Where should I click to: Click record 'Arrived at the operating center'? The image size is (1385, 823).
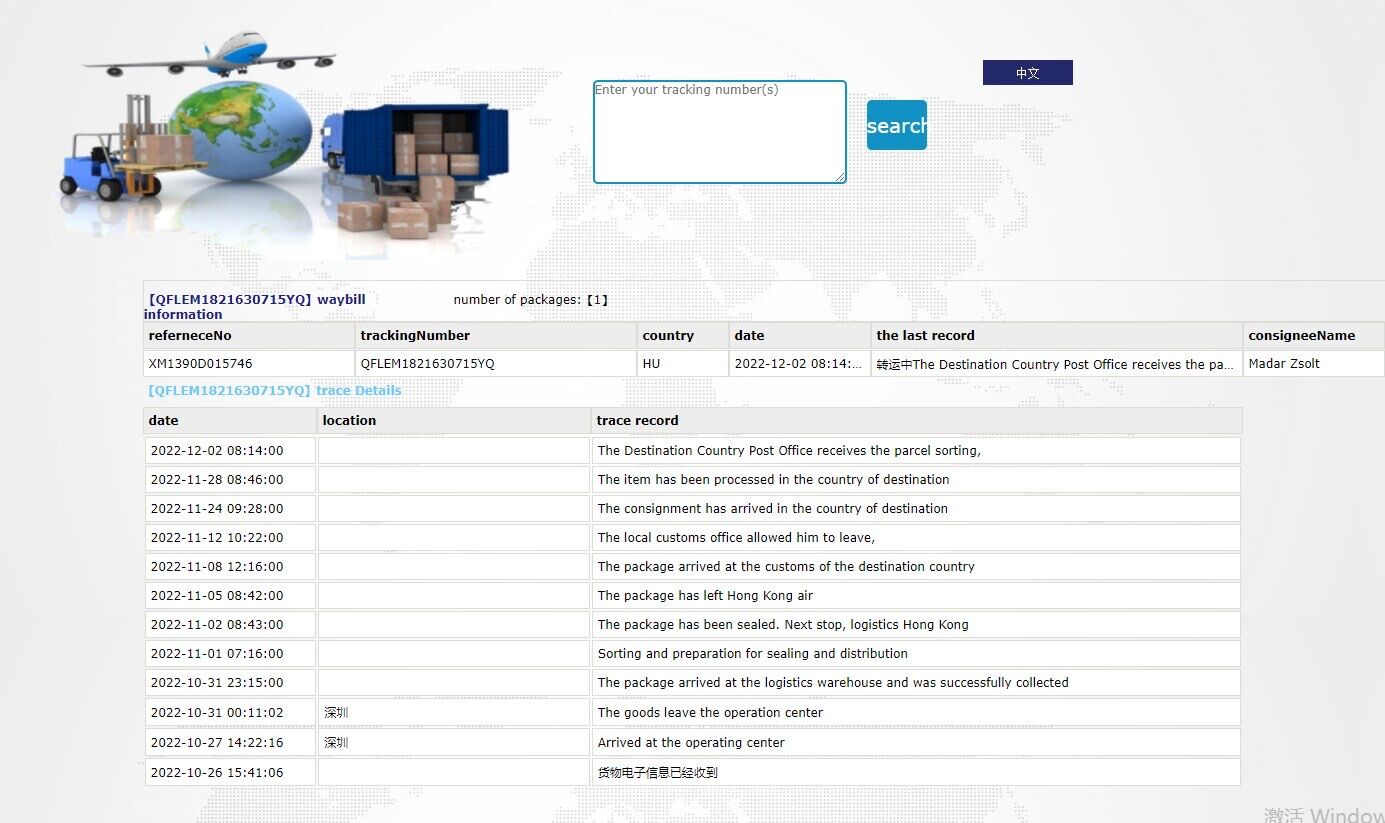click(x=916, y=743)
